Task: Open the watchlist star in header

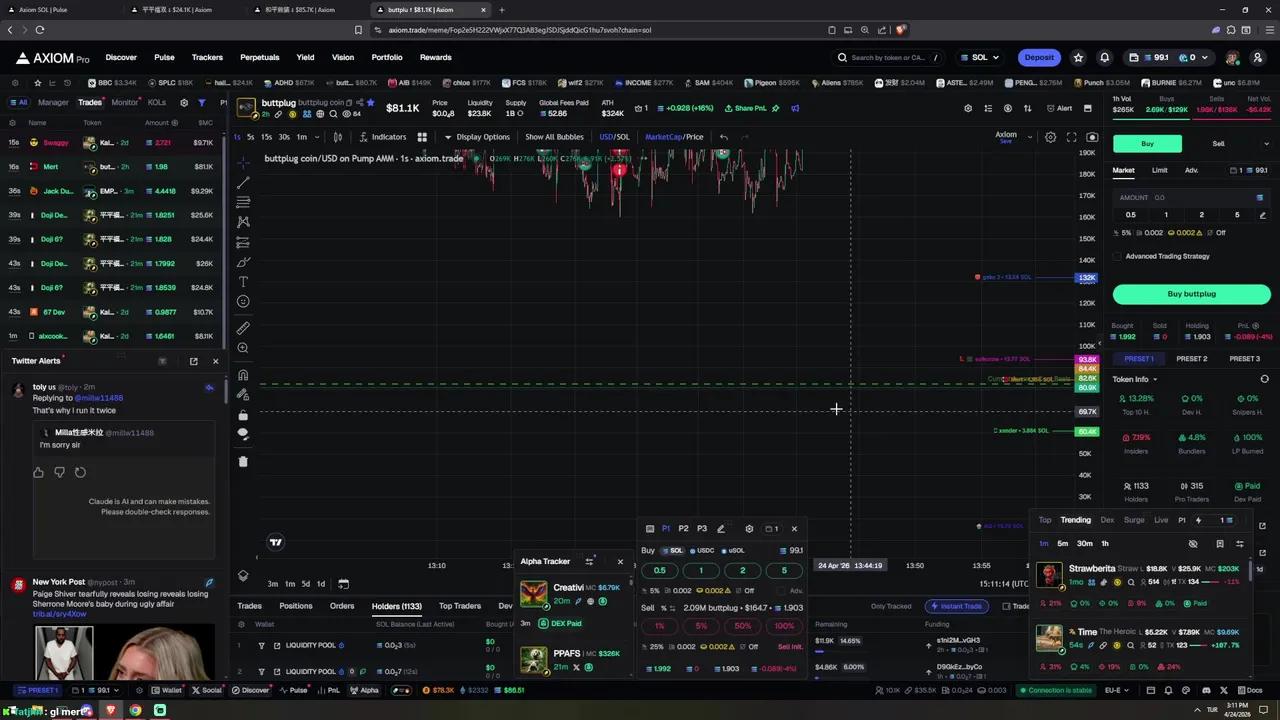Action: pos(1078,57)
